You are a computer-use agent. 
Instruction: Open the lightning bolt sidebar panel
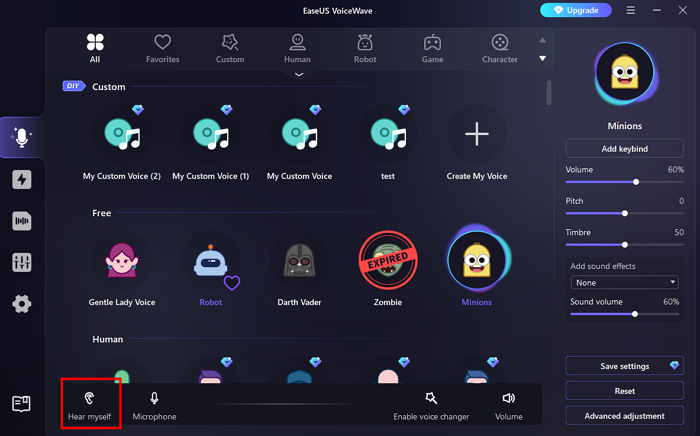click(21, 180)
